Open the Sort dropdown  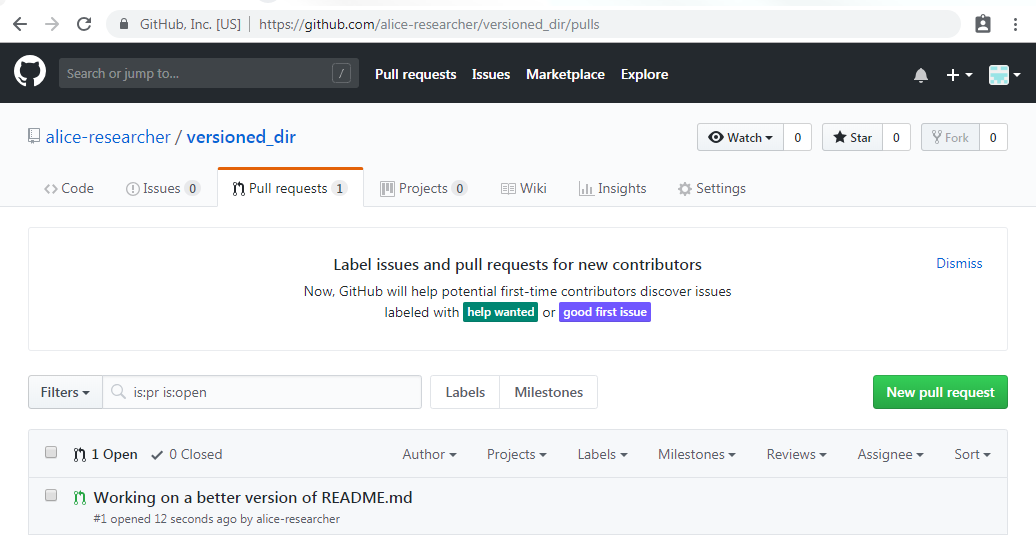[973, 454]
